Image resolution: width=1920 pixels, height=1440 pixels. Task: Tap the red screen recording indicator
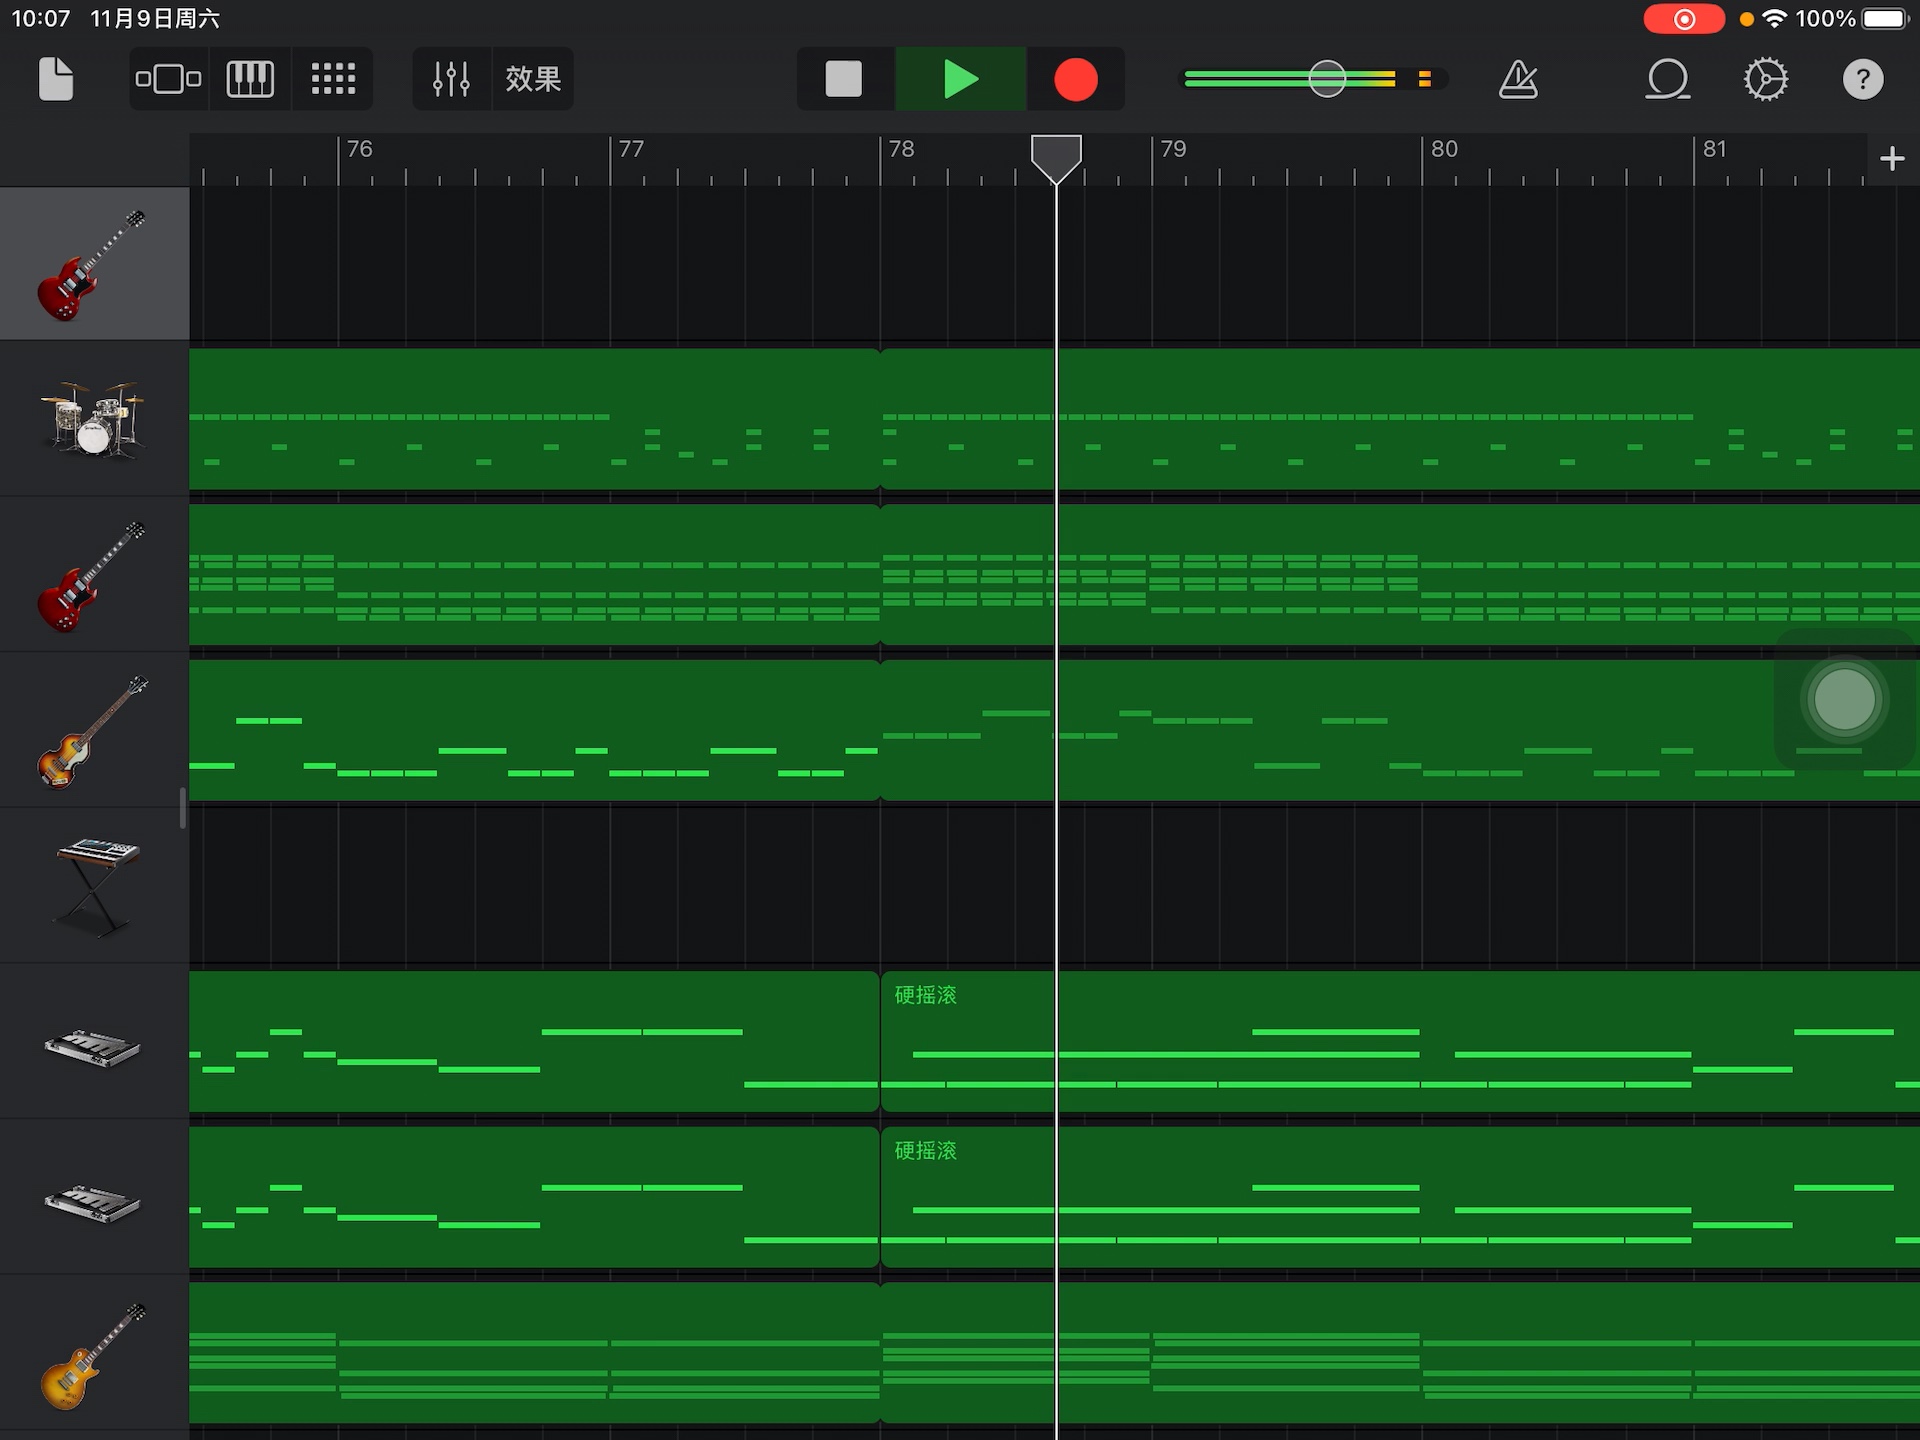[1684, 19]
